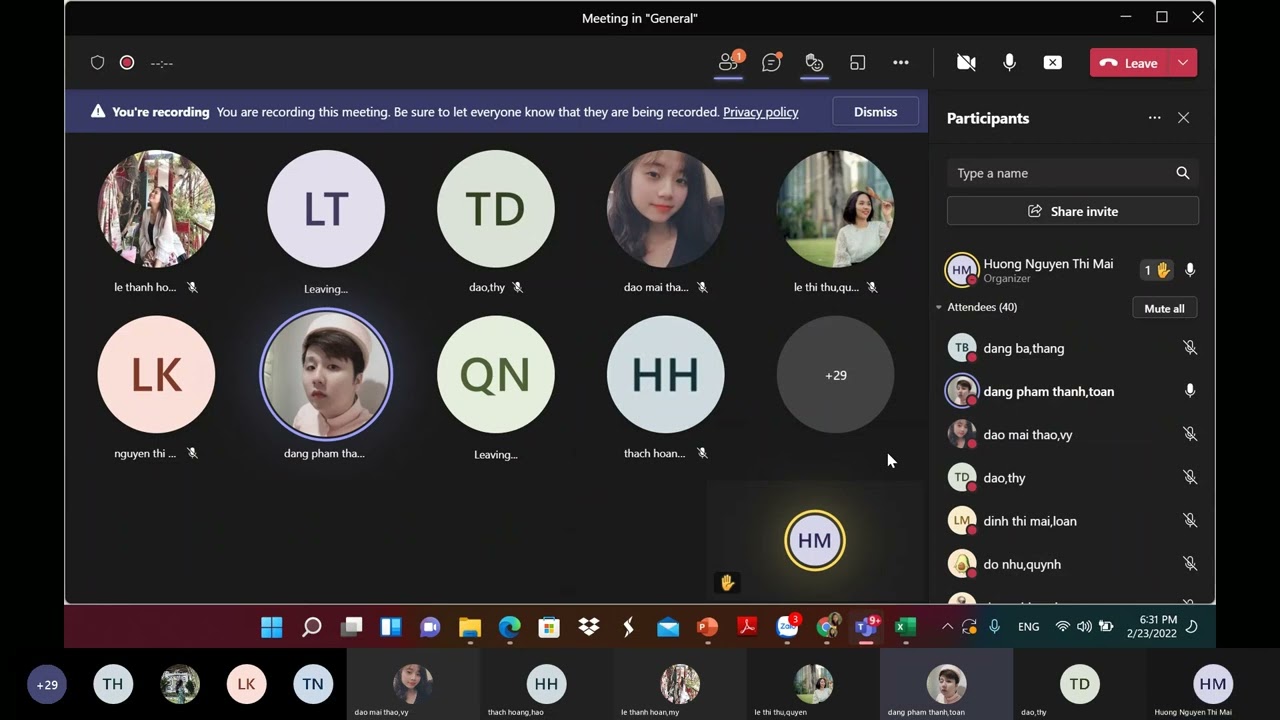This screenshot has height=720, width=1280.
Task: Open the meeting chat icon
Action: pyautogui.click(x=771, y=62)
